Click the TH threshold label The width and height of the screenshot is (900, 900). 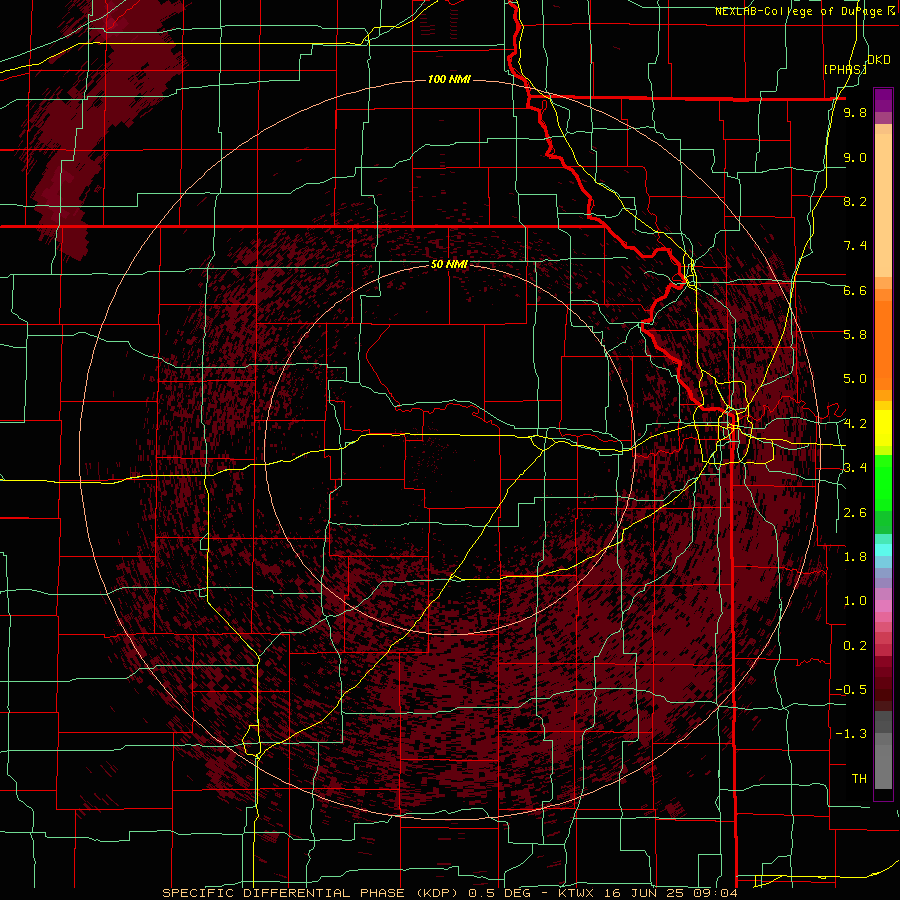859,779
